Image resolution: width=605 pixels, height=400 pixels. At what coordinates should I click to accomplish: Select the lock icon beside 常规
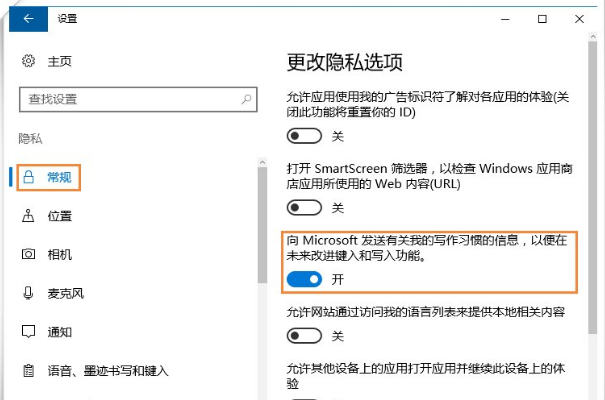[x=29, y=177]
